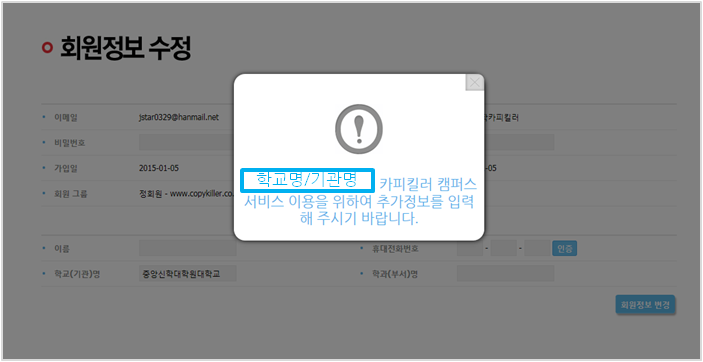This screenshot has height=362, width=703.
Task: Select the email jstar0329@hanmail.net text
Action: pos(179,117)
